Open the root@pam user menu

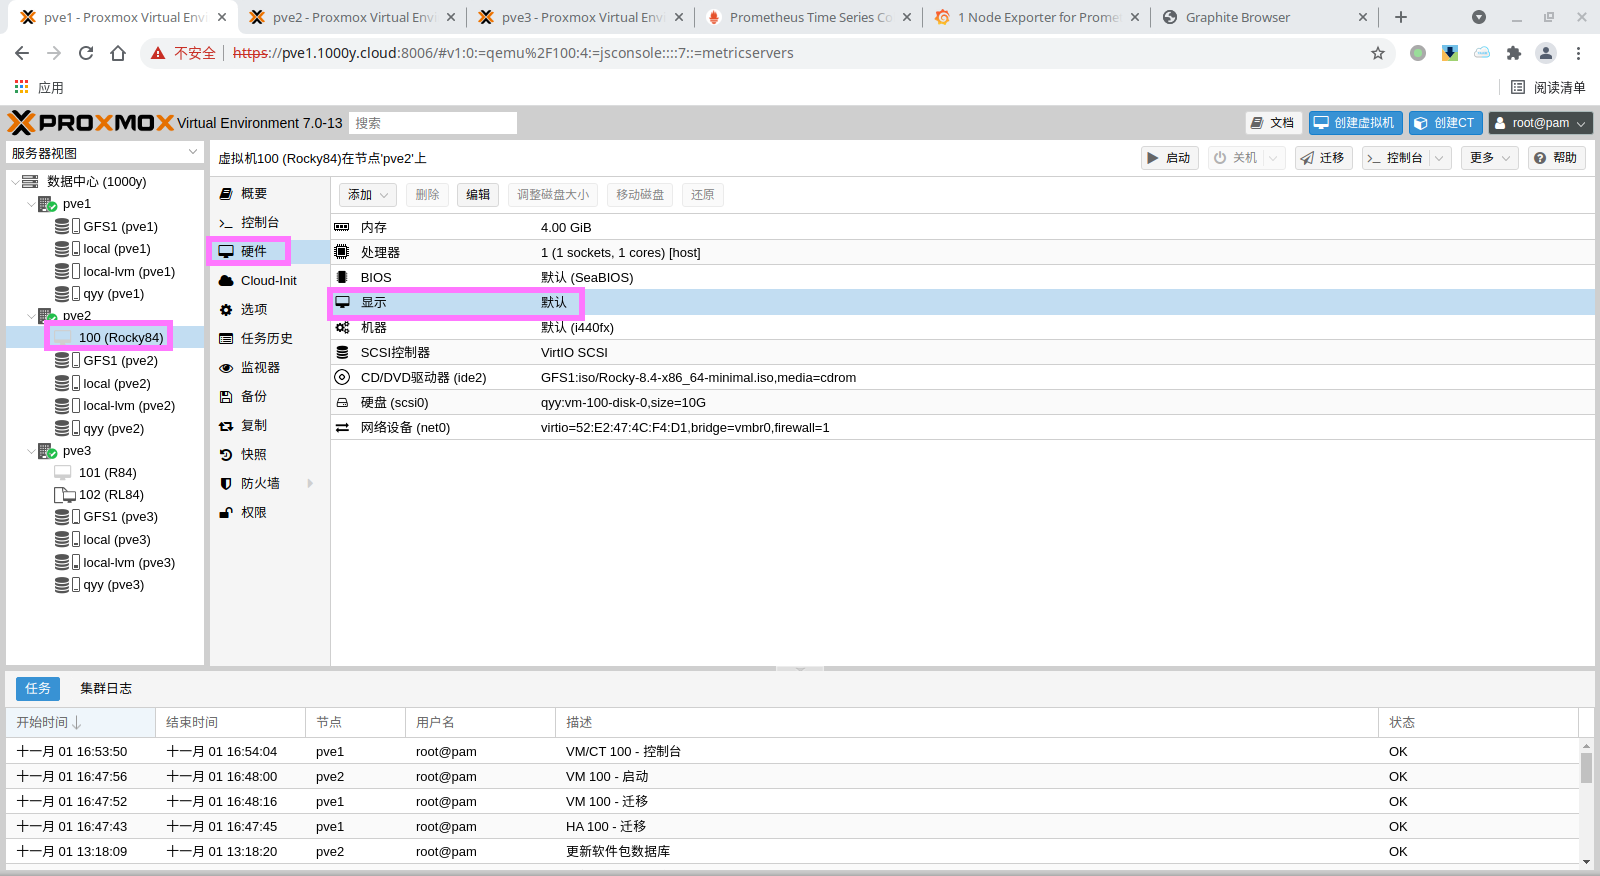click(x=1540, y=123)
